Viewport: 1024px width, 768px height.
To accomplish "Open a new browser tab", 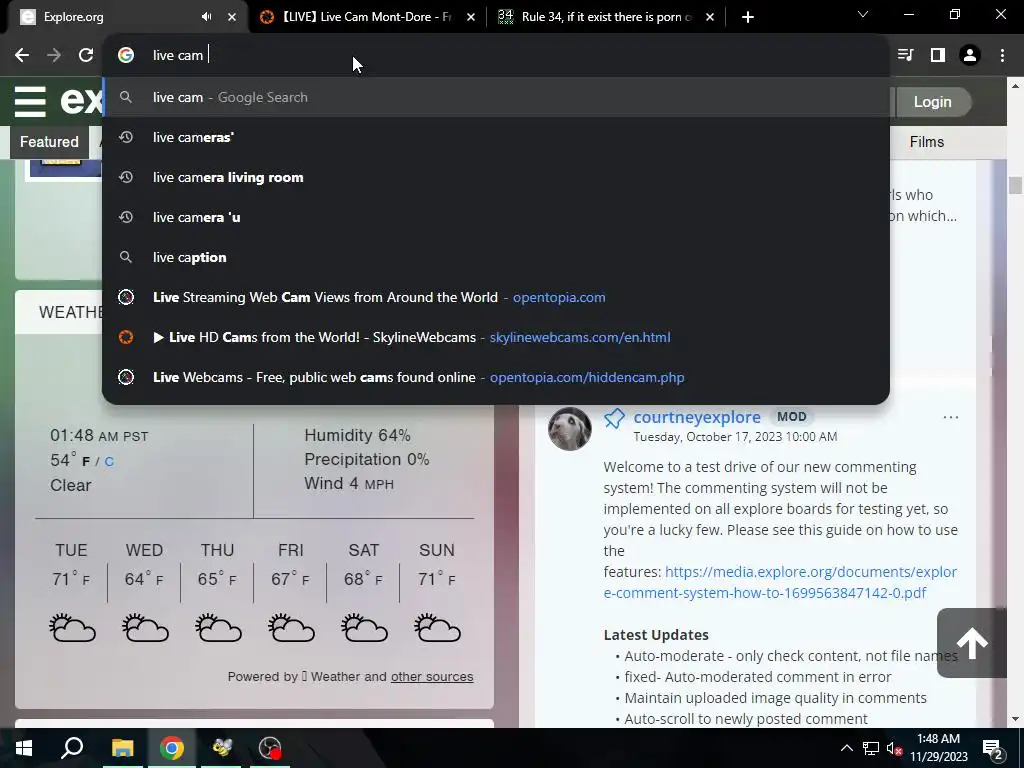I will [748, 17].
